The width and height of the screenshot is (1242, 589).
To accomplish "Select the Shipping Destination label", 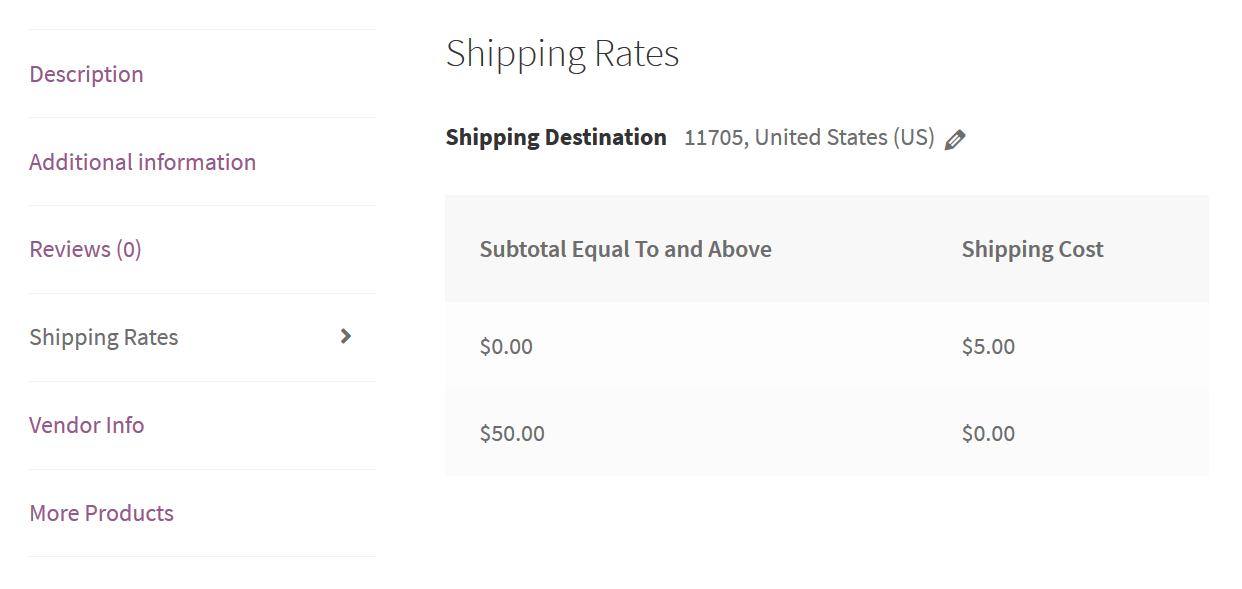I will tap(556, 137).
